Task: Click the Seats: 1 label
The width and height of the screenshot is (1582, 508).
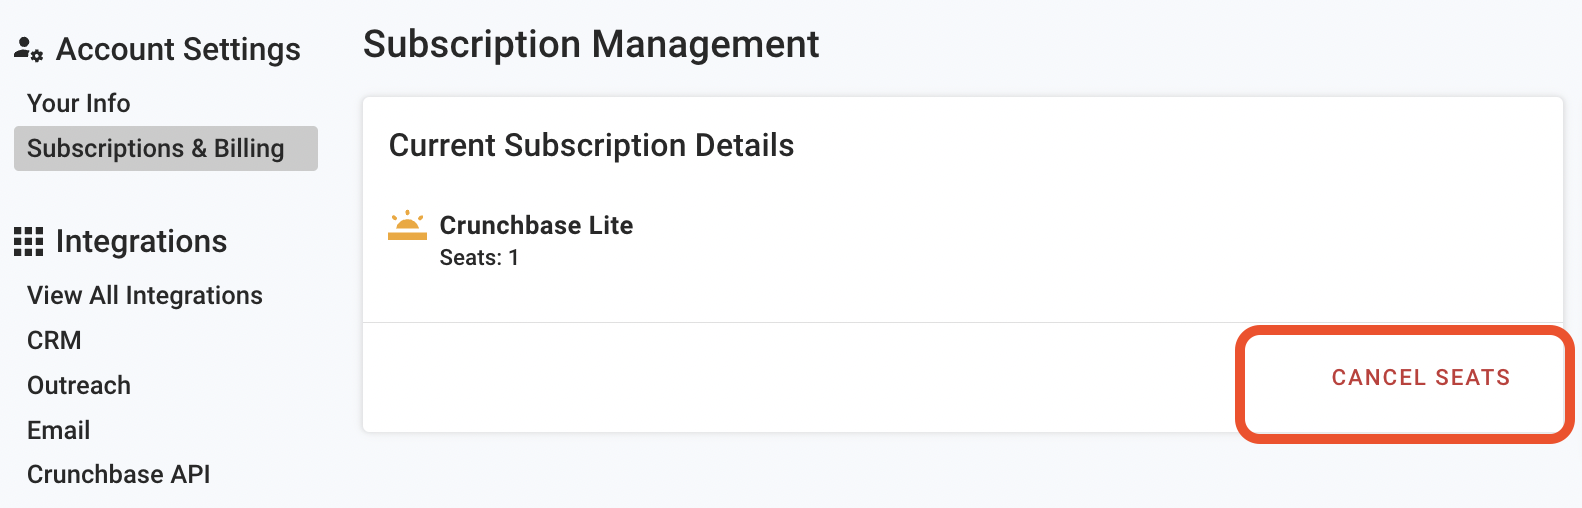Action: 479,257
